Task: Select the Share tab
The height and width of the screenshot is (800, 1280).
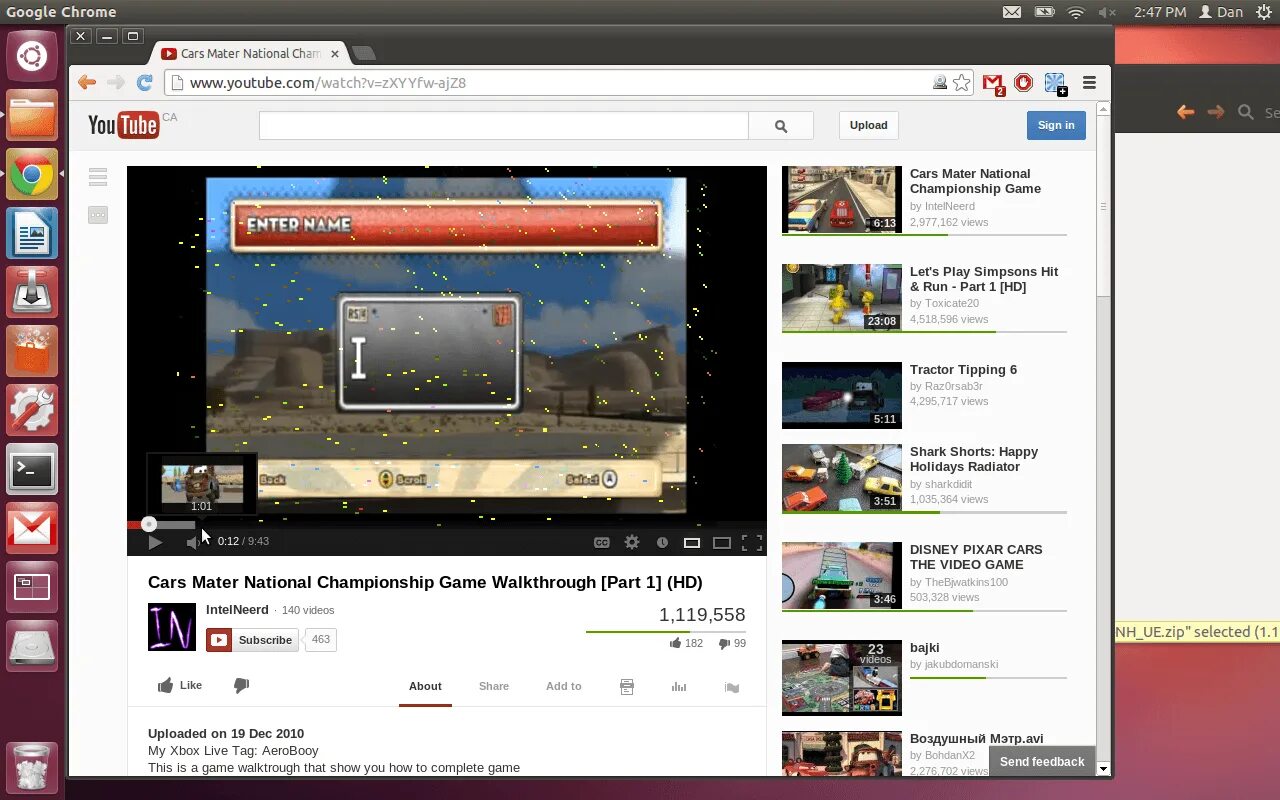Action: tap(494, 686)
